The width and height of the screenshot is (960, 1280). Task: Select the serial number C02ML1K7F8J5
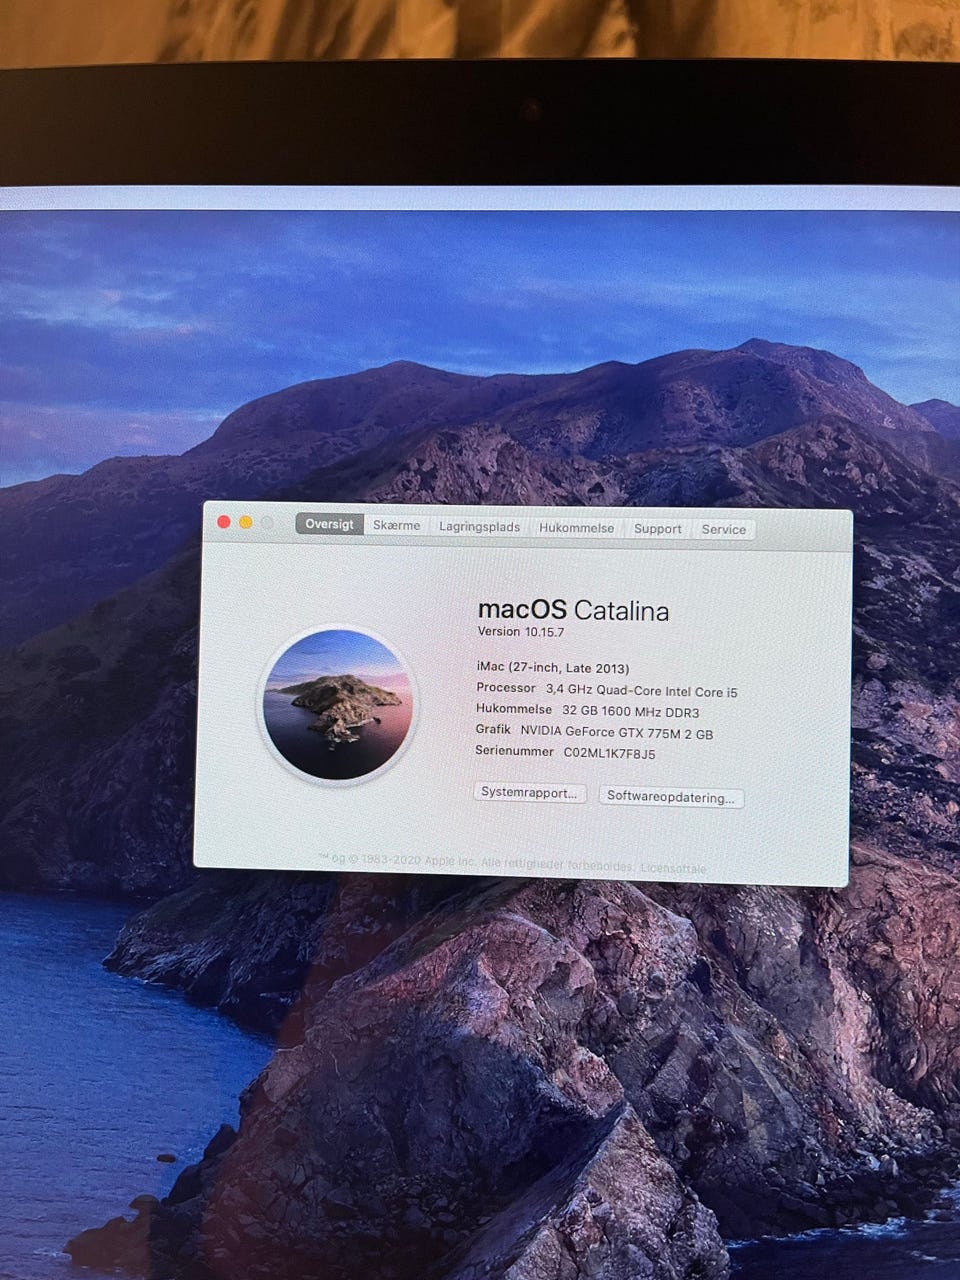[610, 754]
